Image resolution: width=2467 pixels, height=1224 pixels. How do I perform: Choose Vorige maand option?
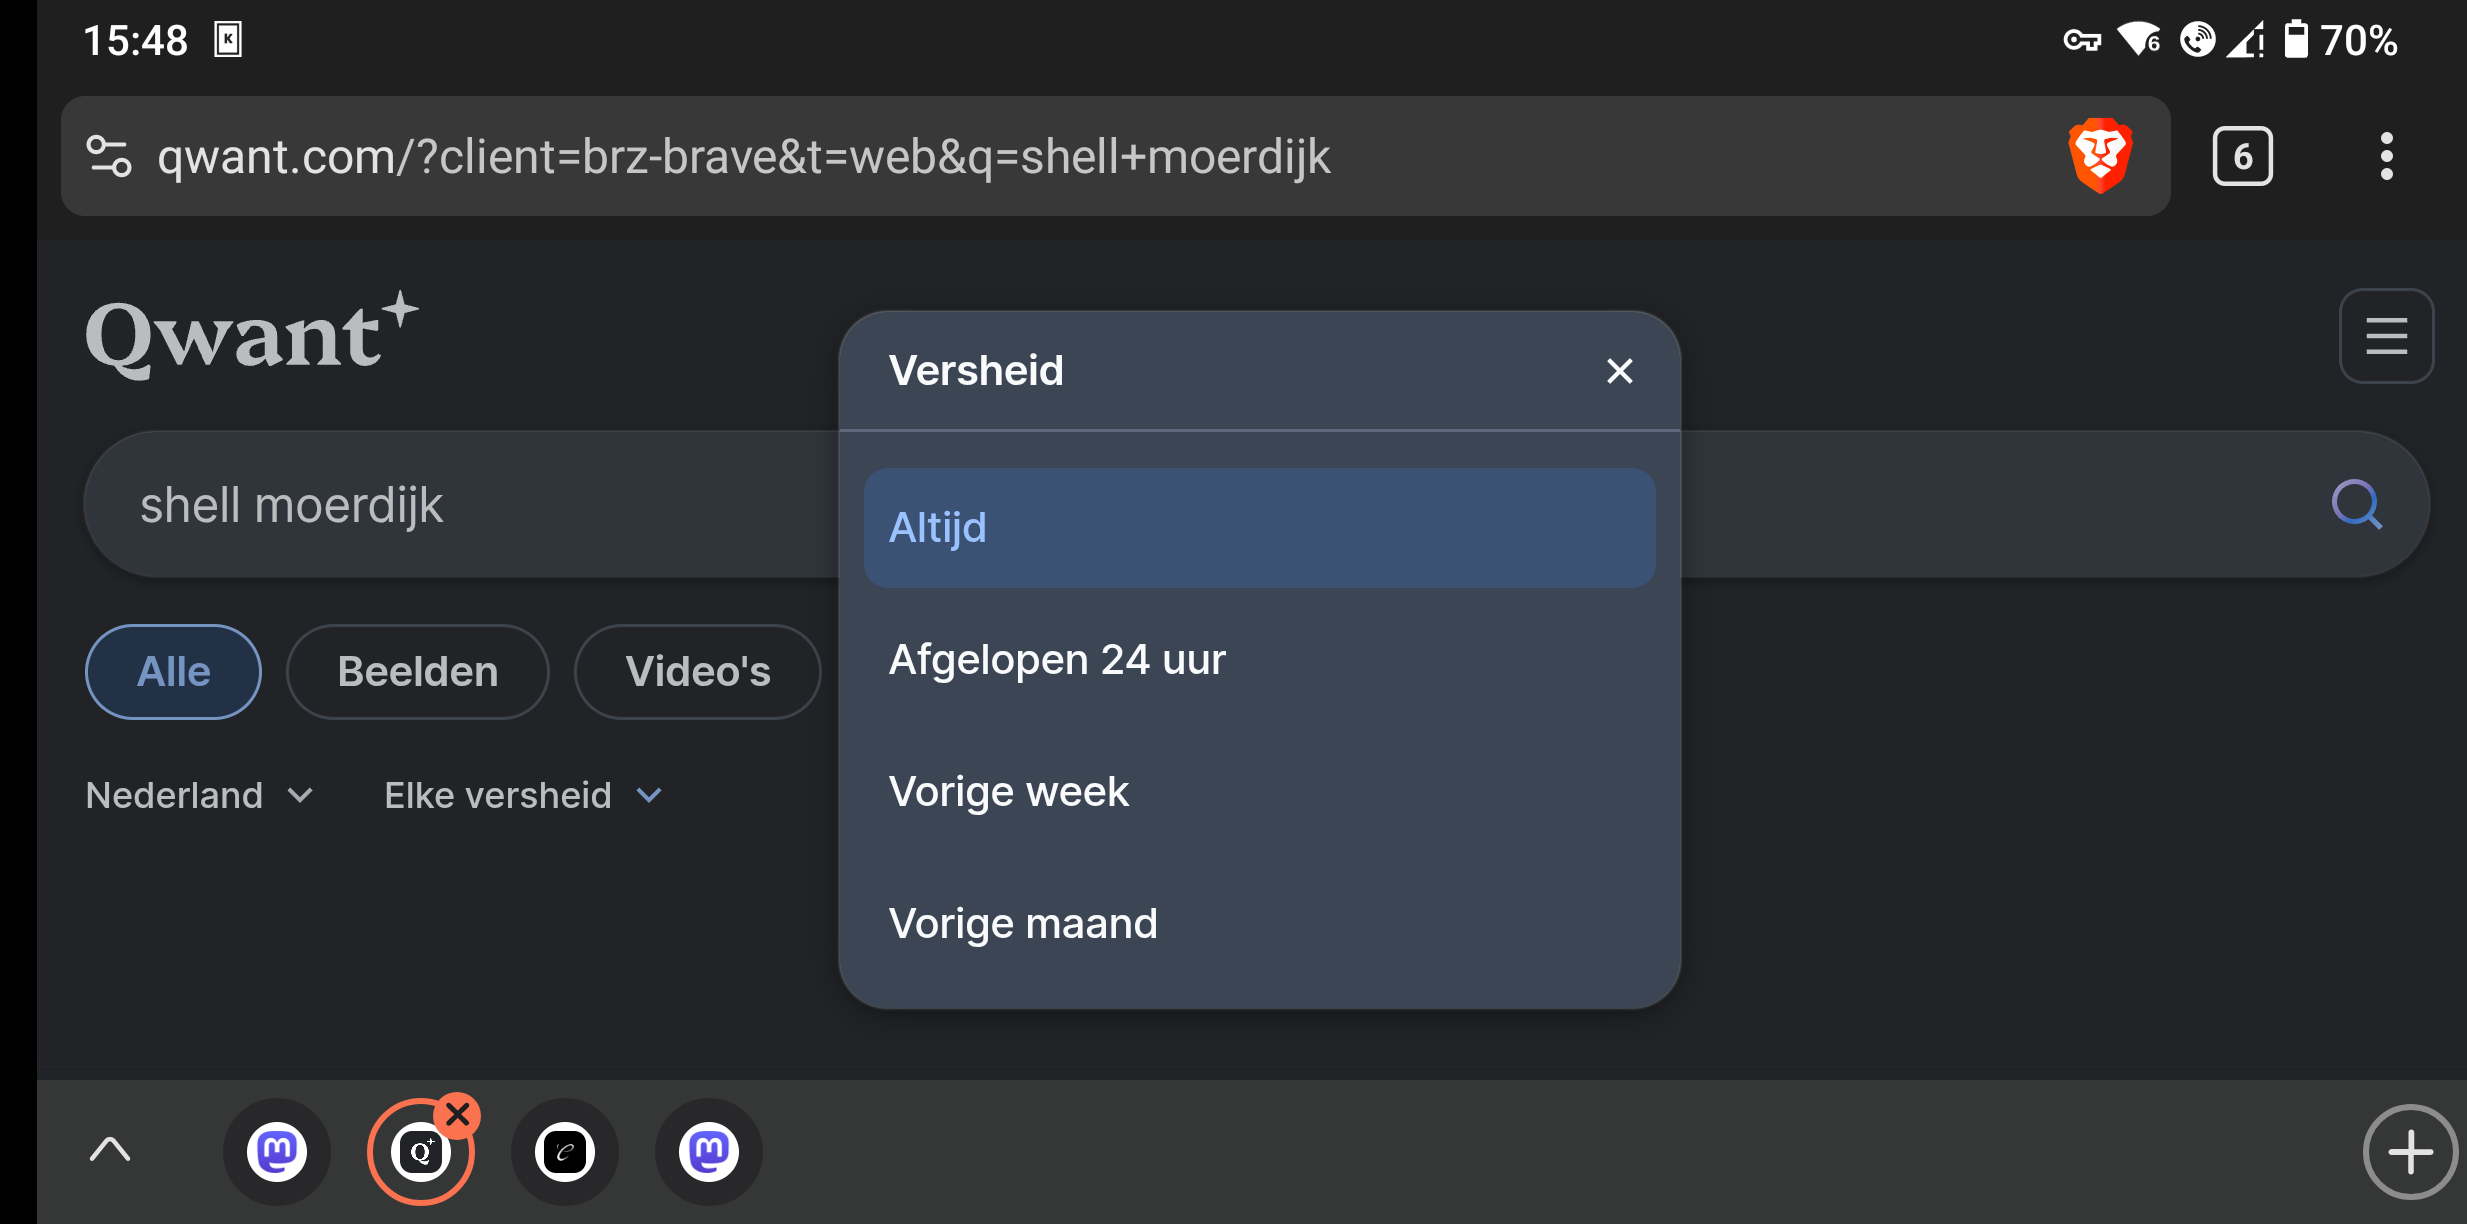(1259, 923)
